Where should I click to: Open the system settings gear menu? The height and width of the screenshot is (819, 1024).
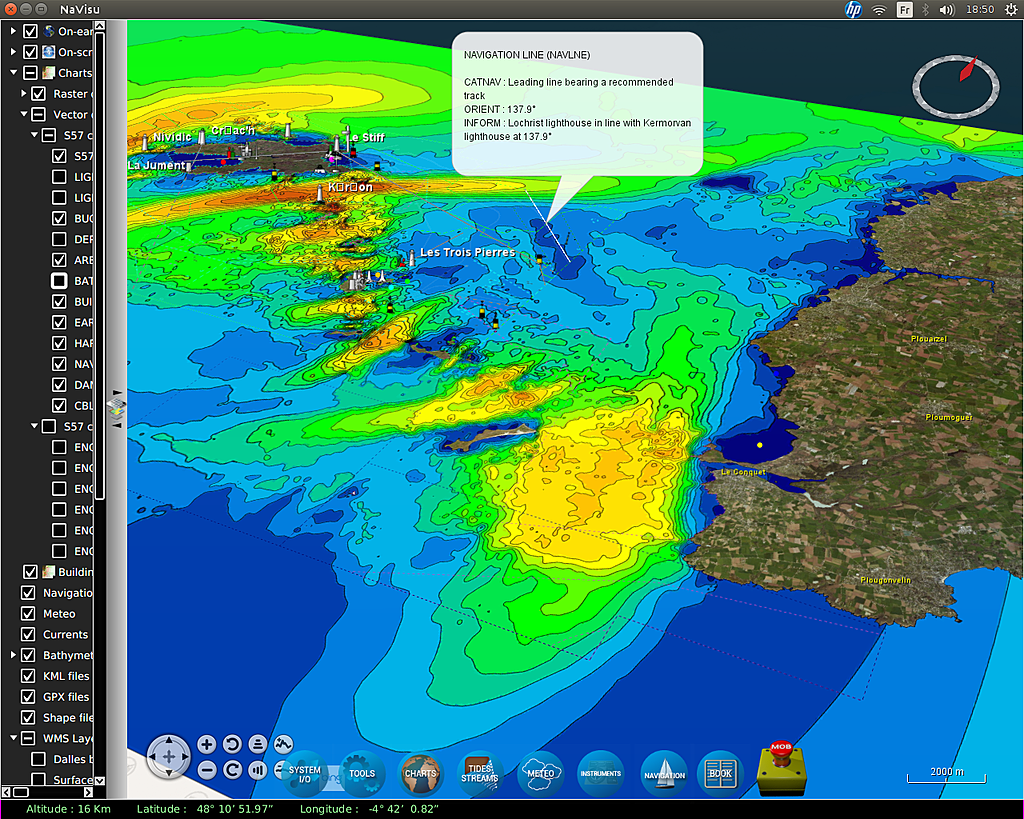pyautogui.click(x=1010, y=10)
